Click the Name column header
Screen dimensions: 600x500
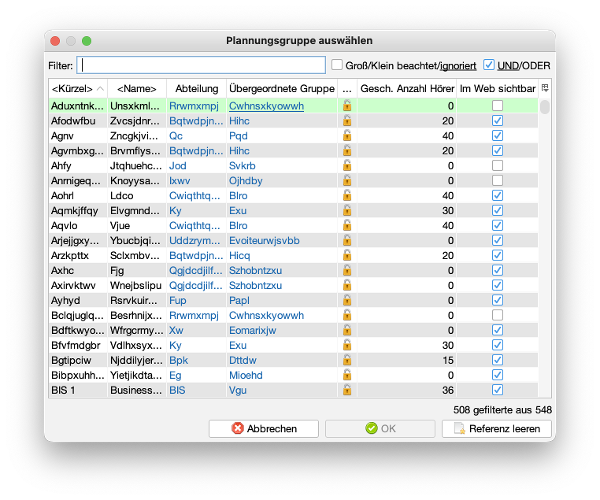pyautogui.click(x=137, y=89)
